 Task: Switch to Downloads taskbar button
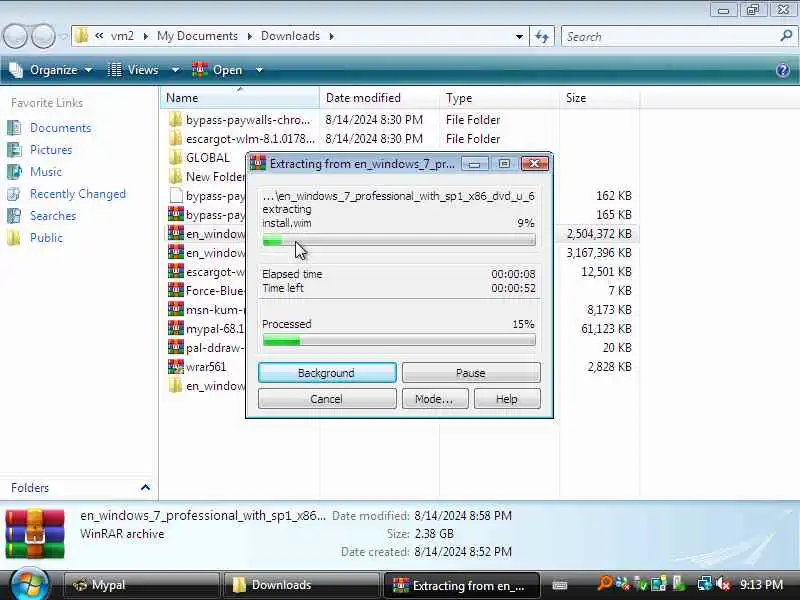click(x=301, y=585)
